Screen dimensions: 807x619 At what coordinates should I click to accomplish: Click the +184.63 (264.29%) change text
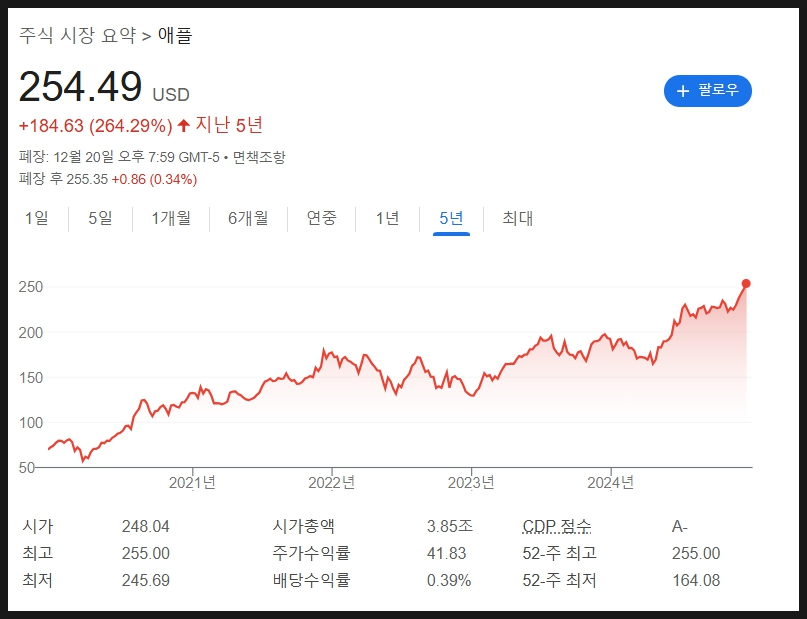[x=95, y=126]
